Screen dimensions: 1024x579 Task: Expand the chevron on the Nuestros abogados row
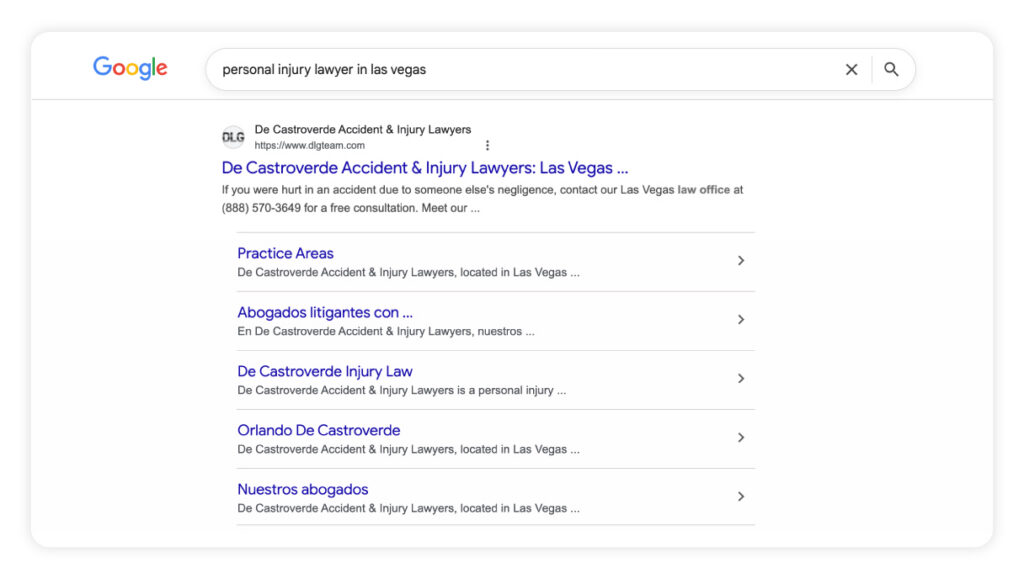[741, 497]
